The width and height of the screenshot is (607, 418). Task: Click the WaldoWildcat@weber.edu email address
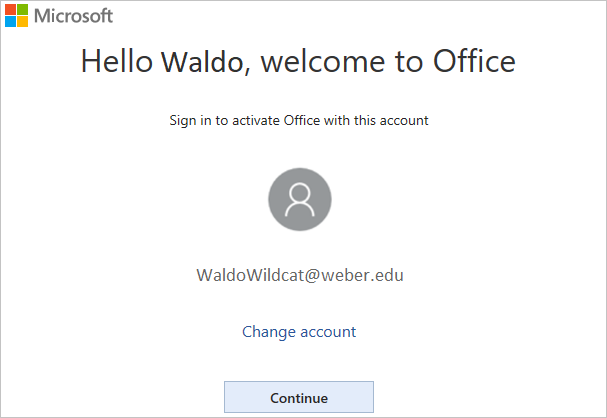point(299,275)
